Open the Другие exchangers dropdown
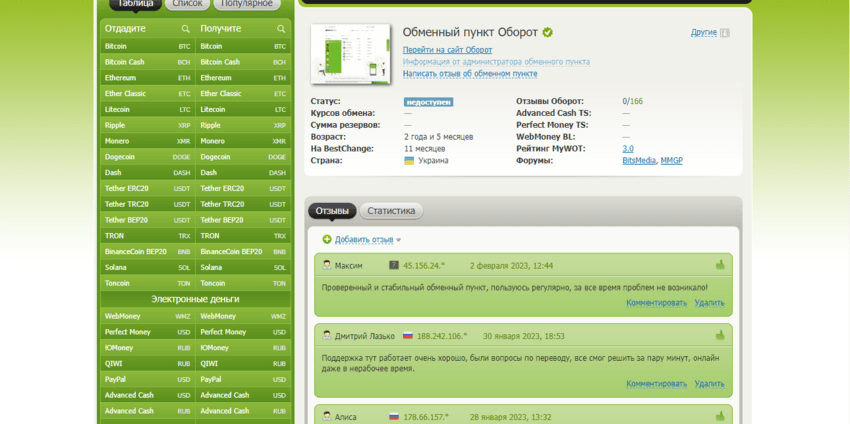 point(703,33)
